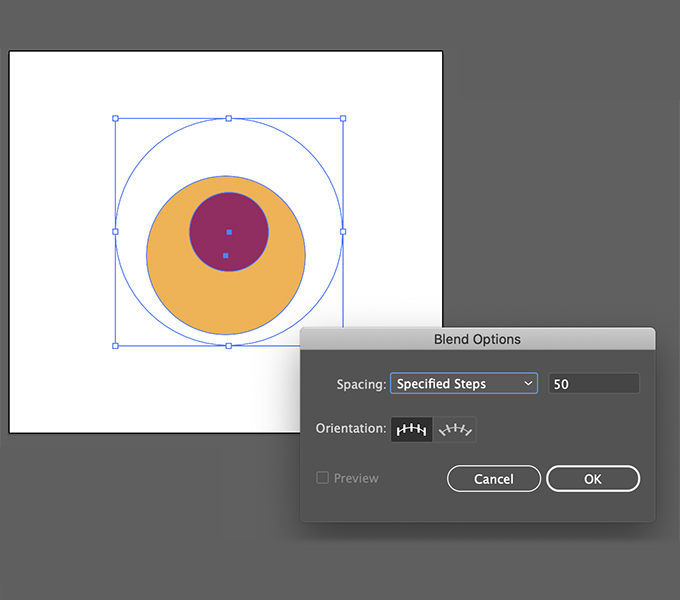Click the "Spacing:" label
Image resolution: width=680 pixels, height=600 pixels.
pyautogui.click(x=361, y=384)
